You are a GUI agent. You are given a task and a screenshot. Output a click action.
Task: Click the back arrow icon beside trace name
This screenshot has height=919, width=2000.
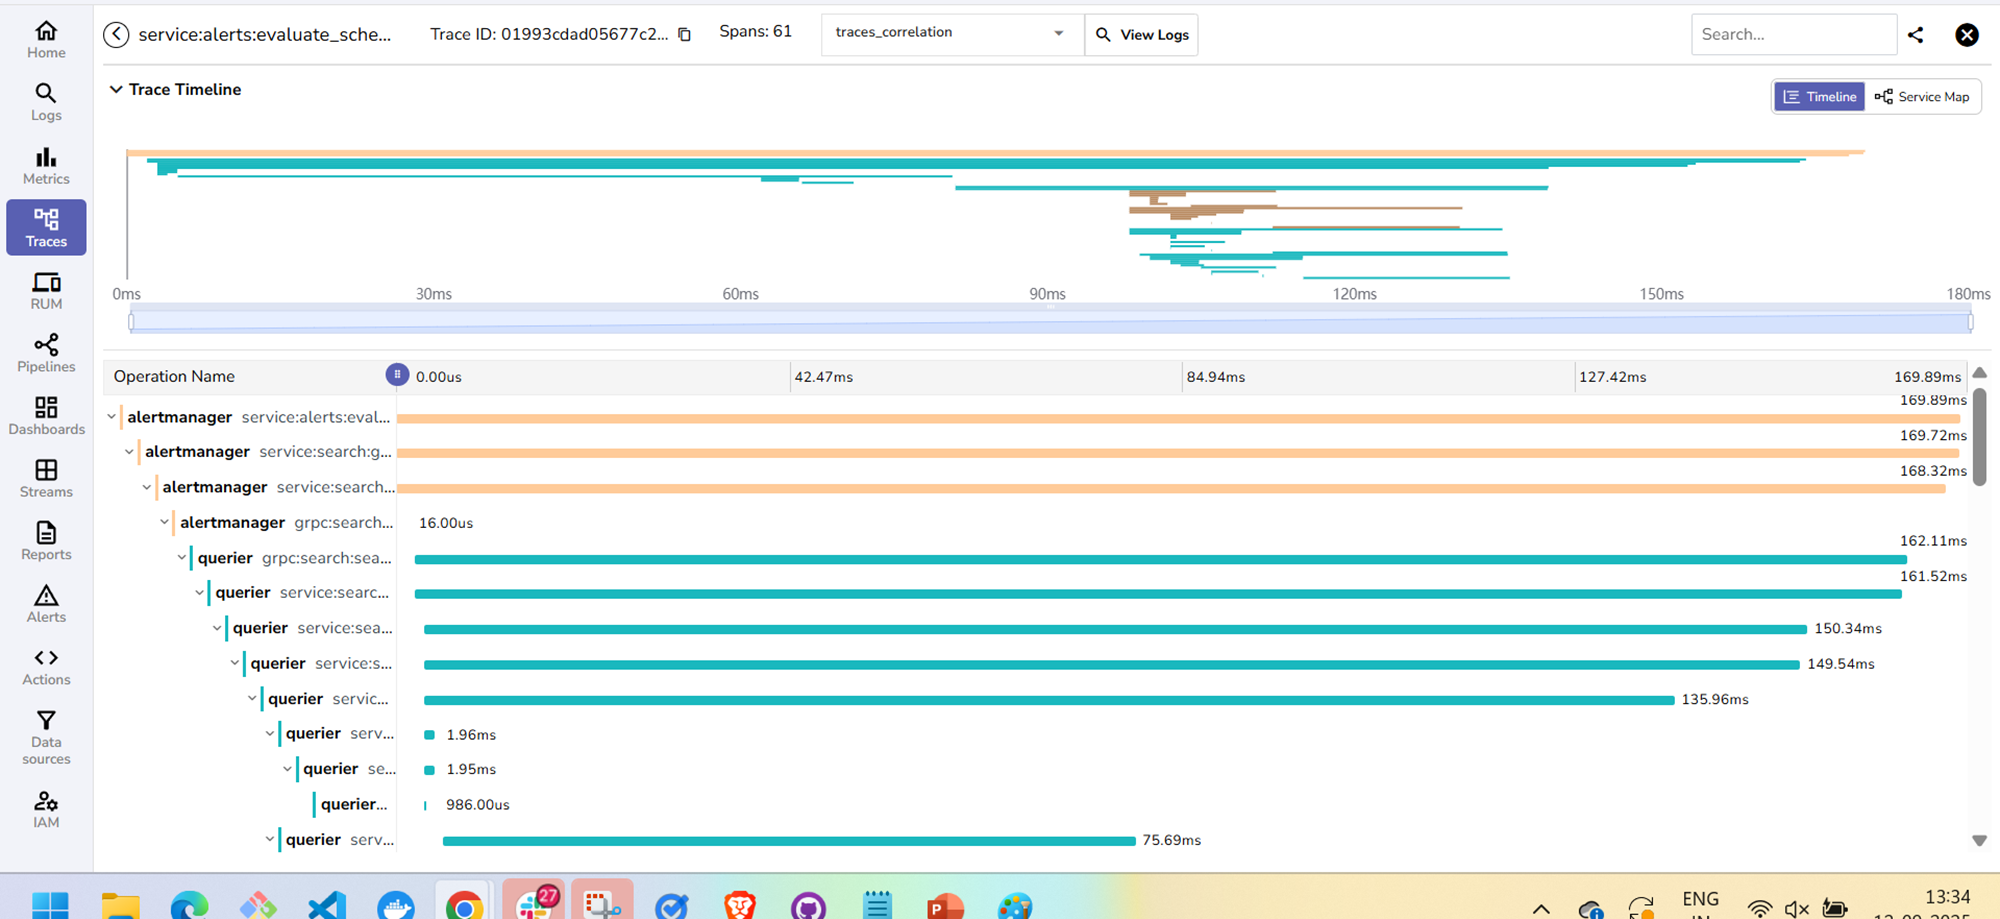click(116, 34)
